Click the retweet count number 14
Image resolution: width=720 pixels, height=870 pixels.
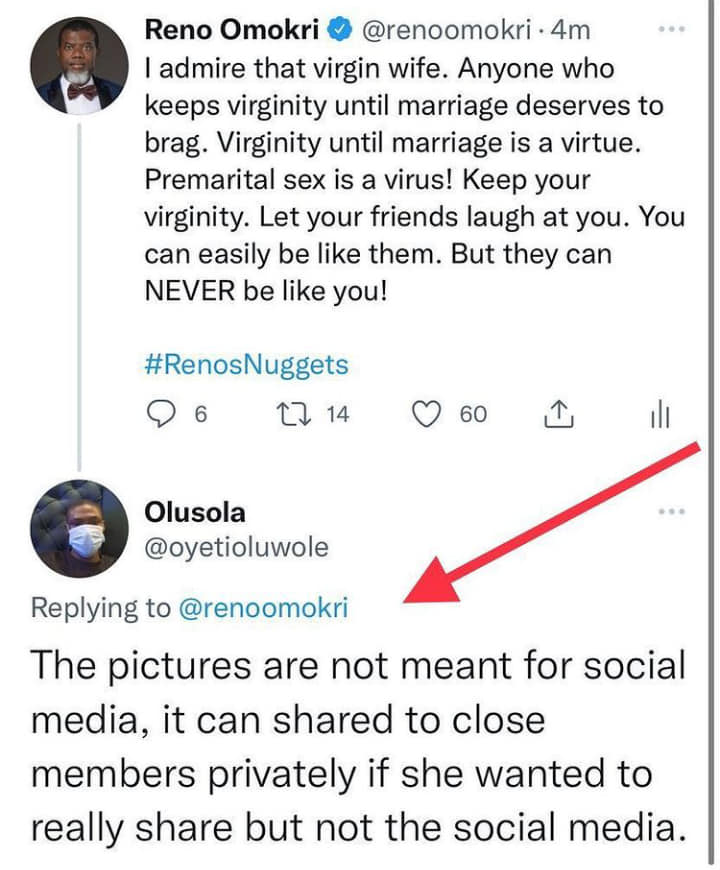pyautogui.click(x=338, y=413)
